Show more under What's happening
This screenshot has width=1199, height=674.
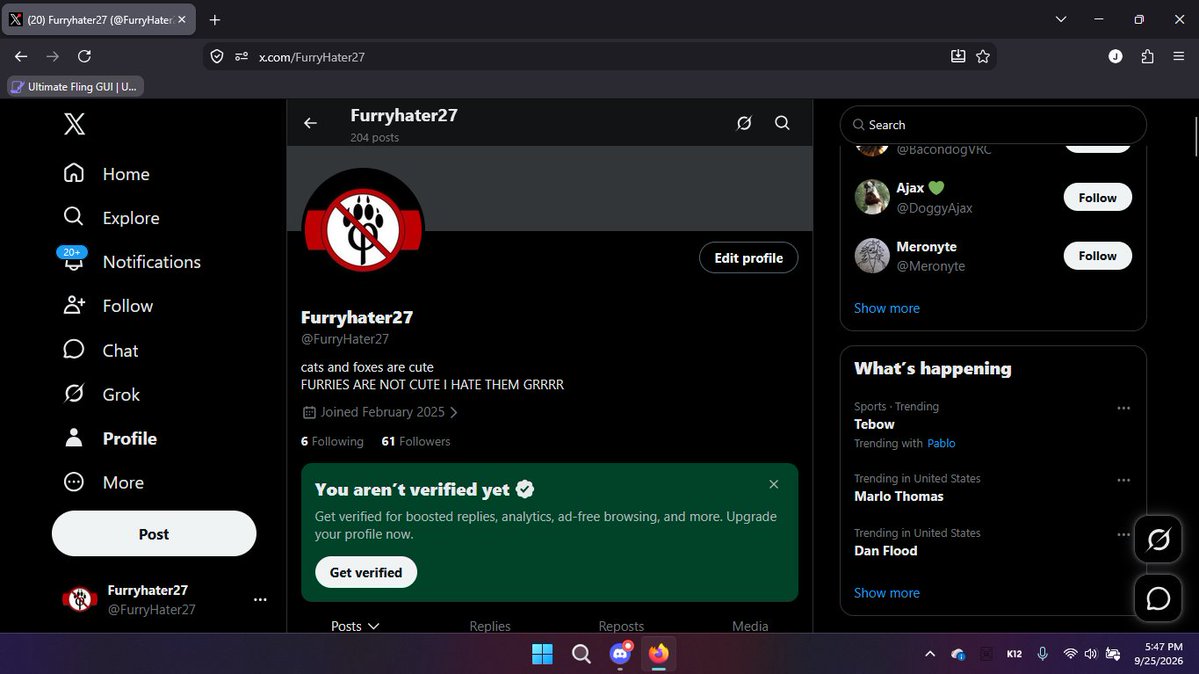tap(887, 593)
